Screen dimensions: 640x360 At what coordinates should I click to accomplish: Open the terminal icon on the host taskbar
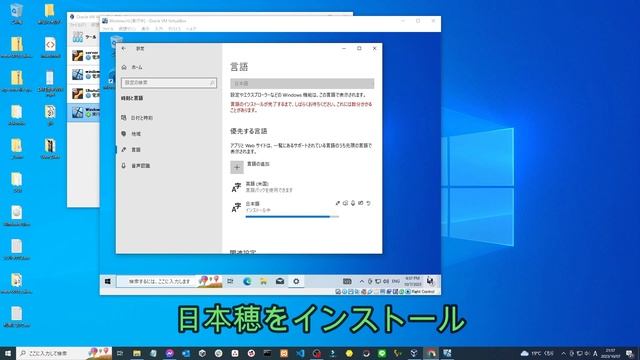[267, 353]
